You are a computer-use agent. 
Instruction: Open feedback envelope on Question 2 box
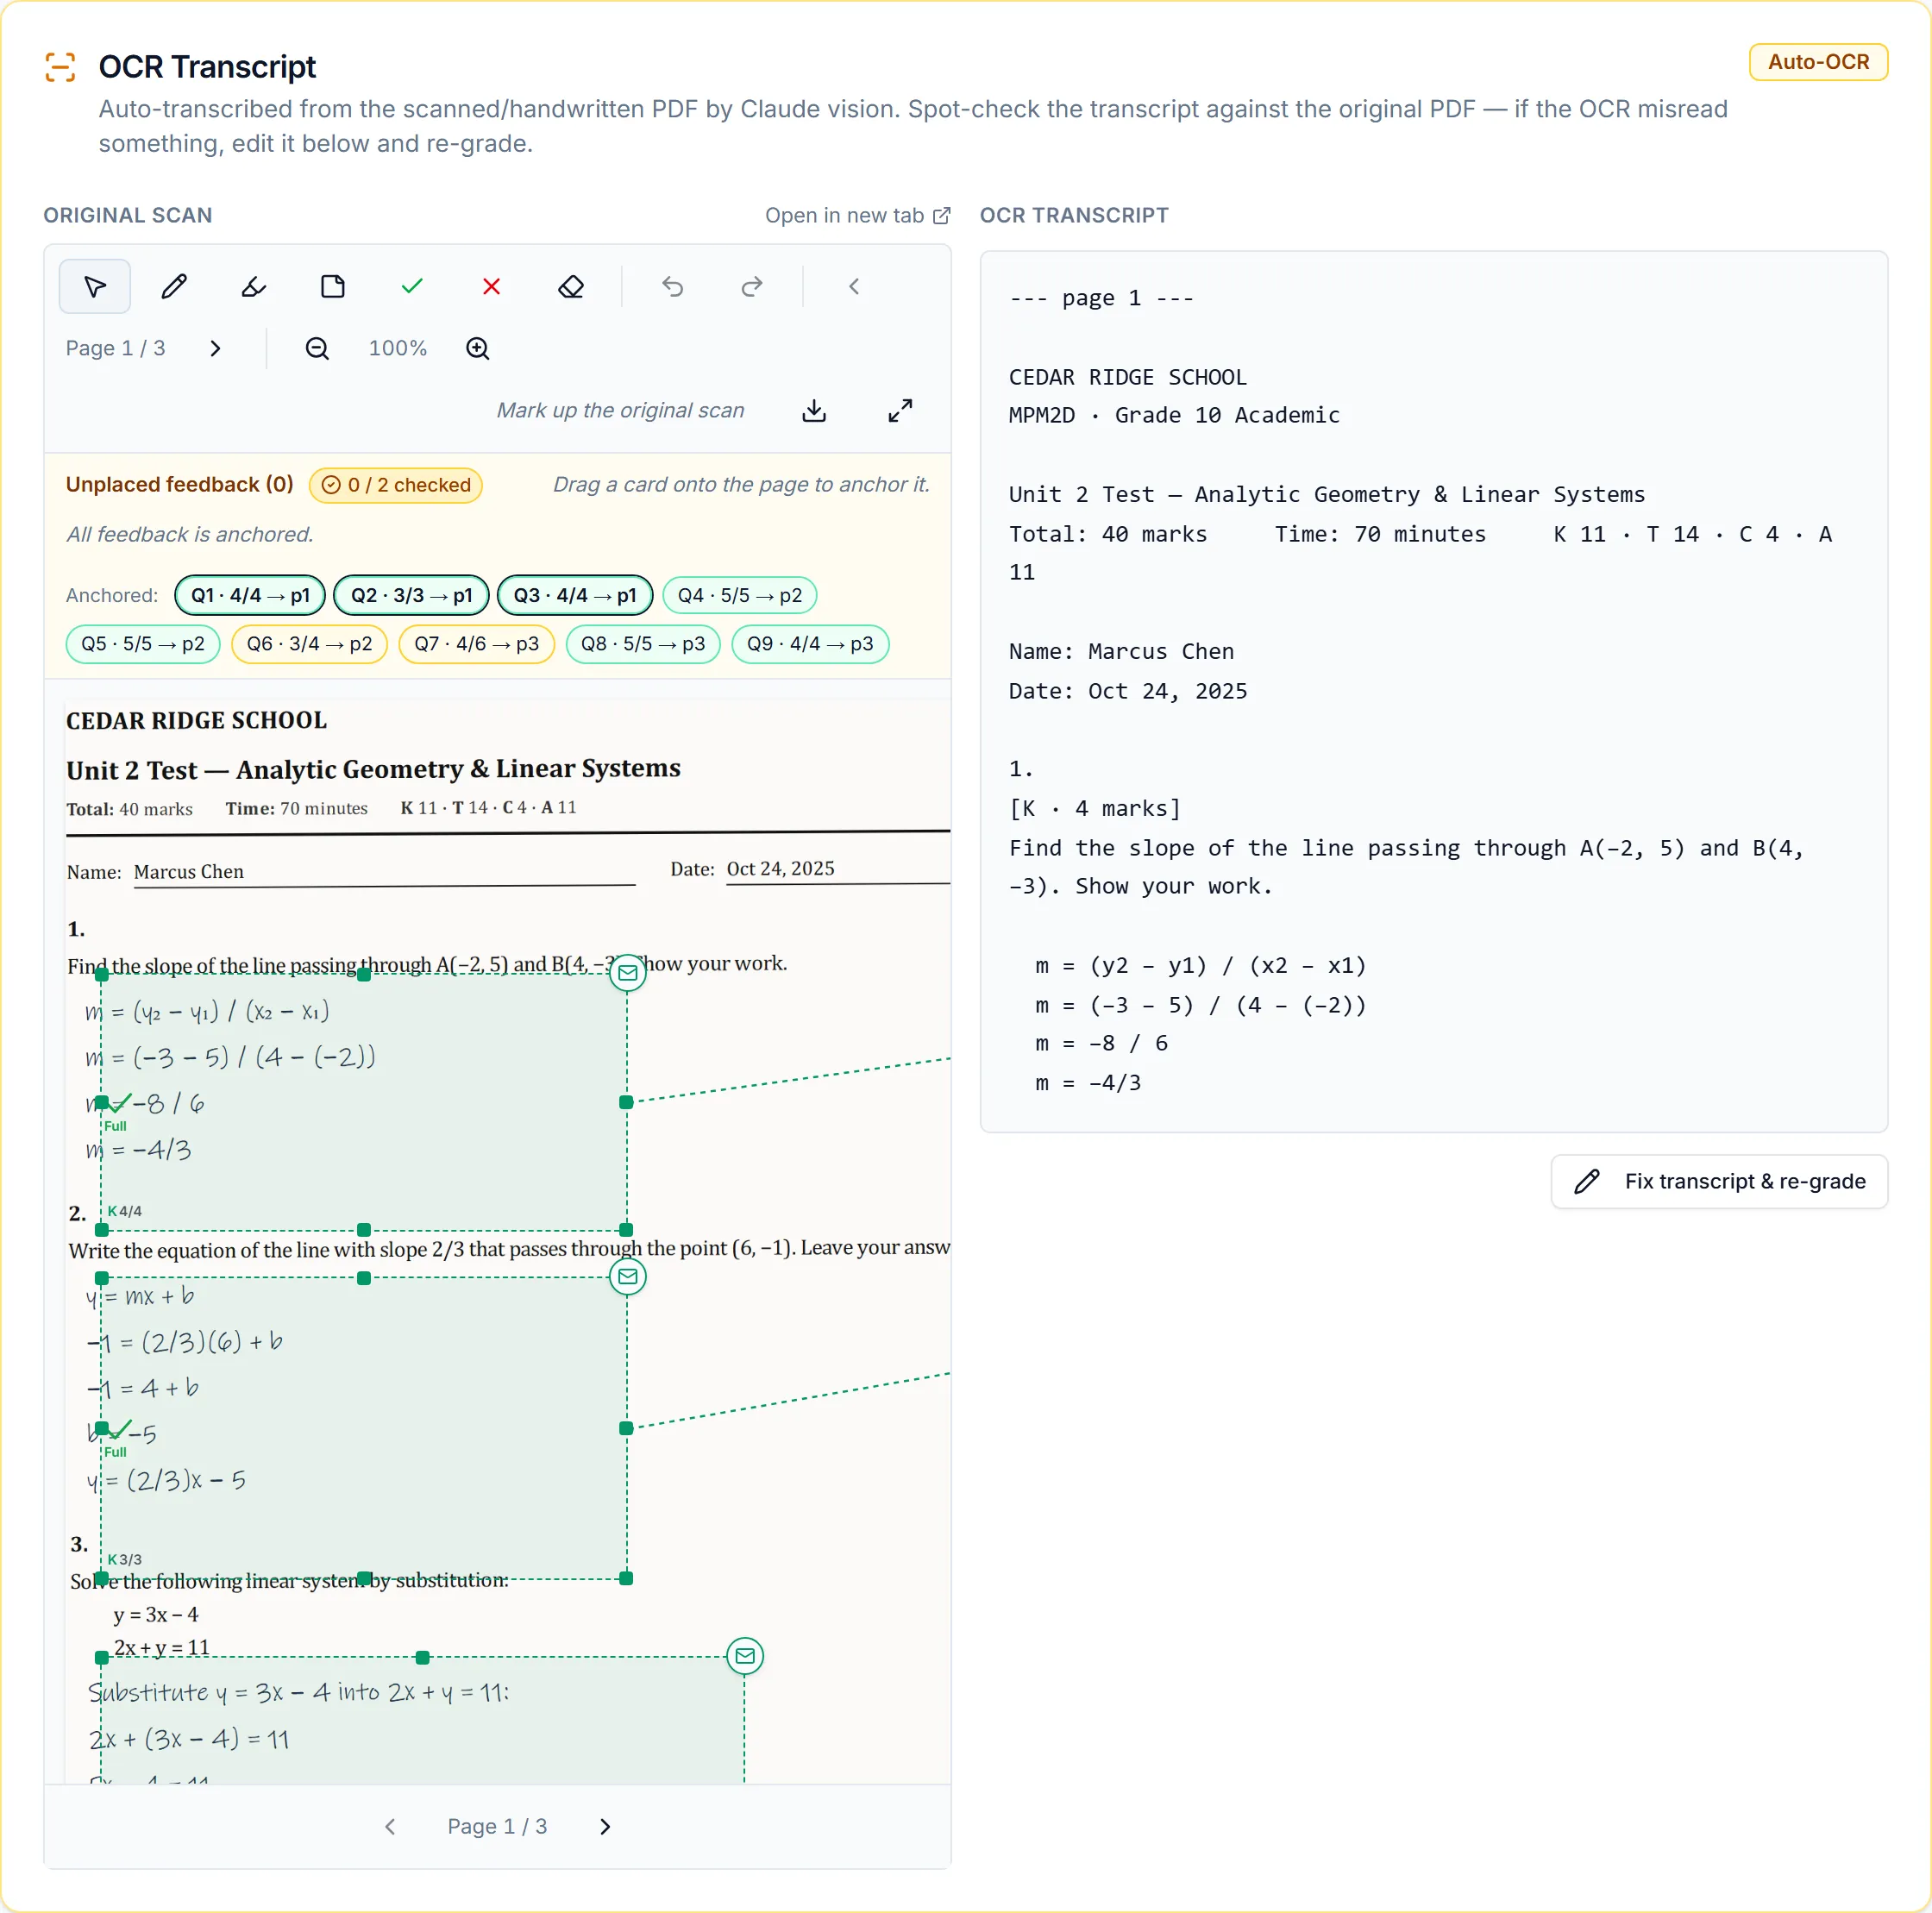click(x=627, y=1276)
